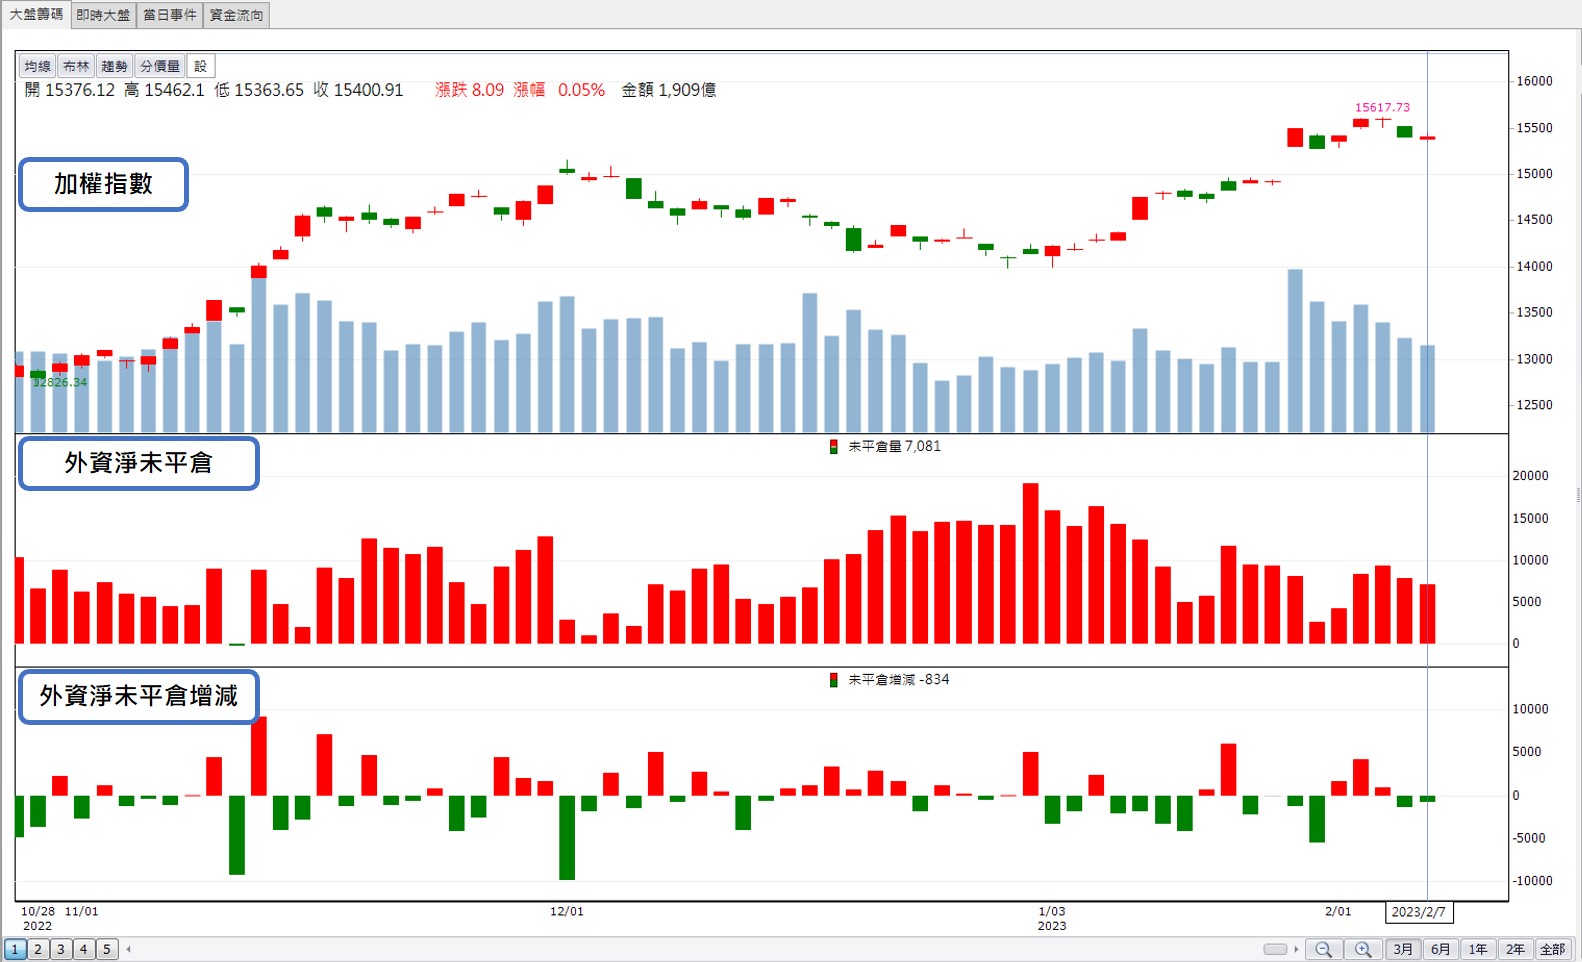Open the 當日事件 tab
The image size is (1582, 962).
[x=170, y=15]
